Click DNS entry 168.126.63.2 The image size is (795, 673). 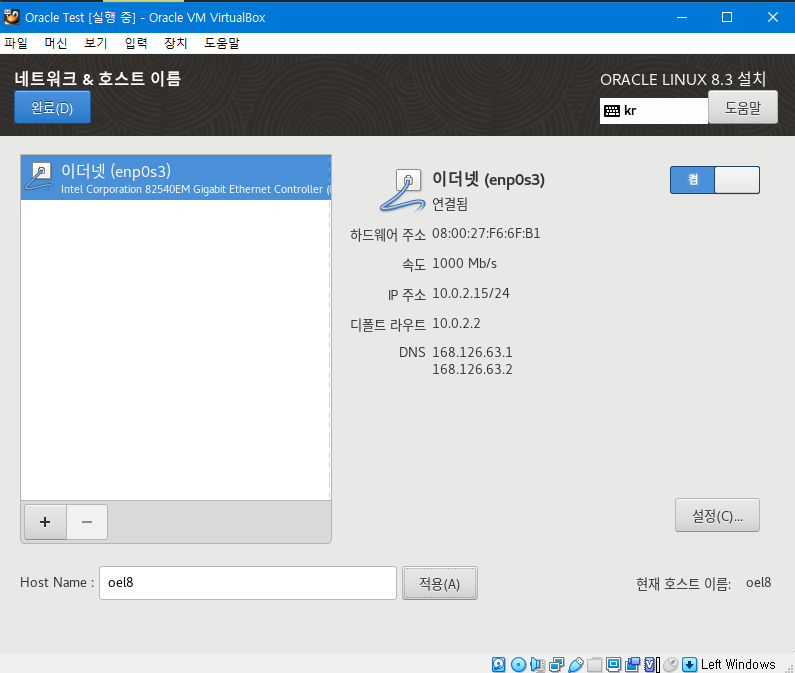pyautogui.click(x=472, y=370)
